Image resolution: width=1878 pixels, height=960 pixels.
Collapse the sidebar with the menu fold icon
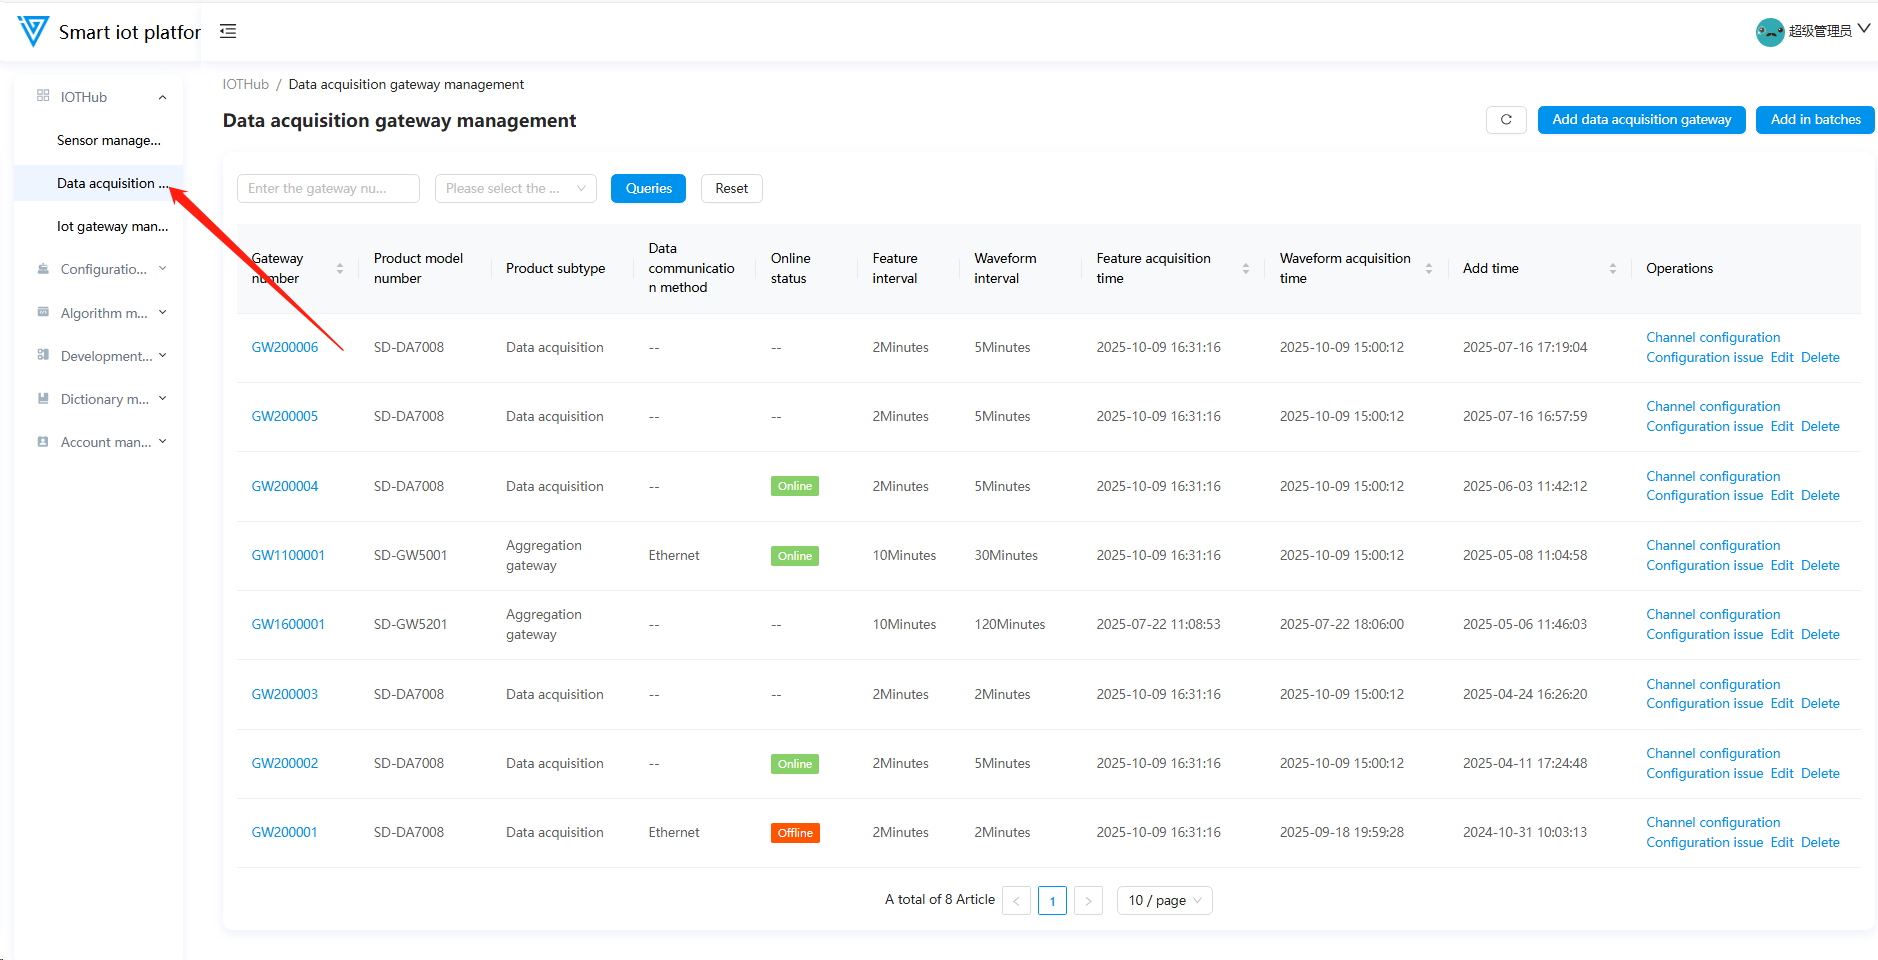228,31
